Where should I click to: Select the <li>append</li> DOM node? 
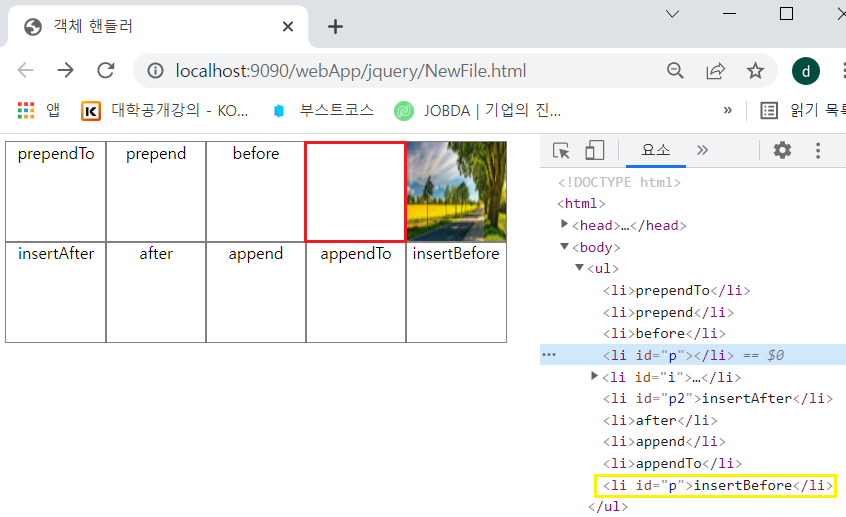tap(664, 441)
